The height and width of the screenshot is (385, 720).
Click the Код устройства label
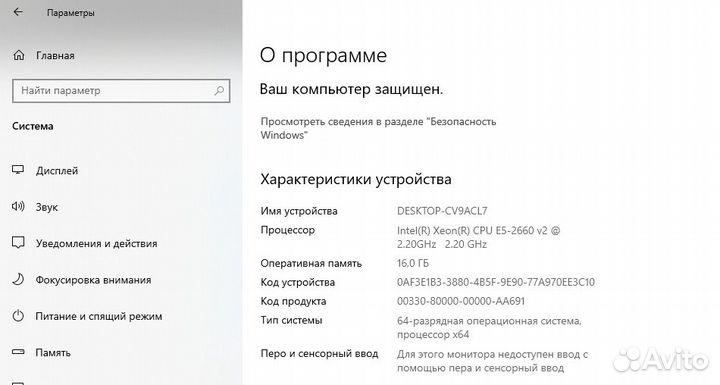tap(298, 282)
